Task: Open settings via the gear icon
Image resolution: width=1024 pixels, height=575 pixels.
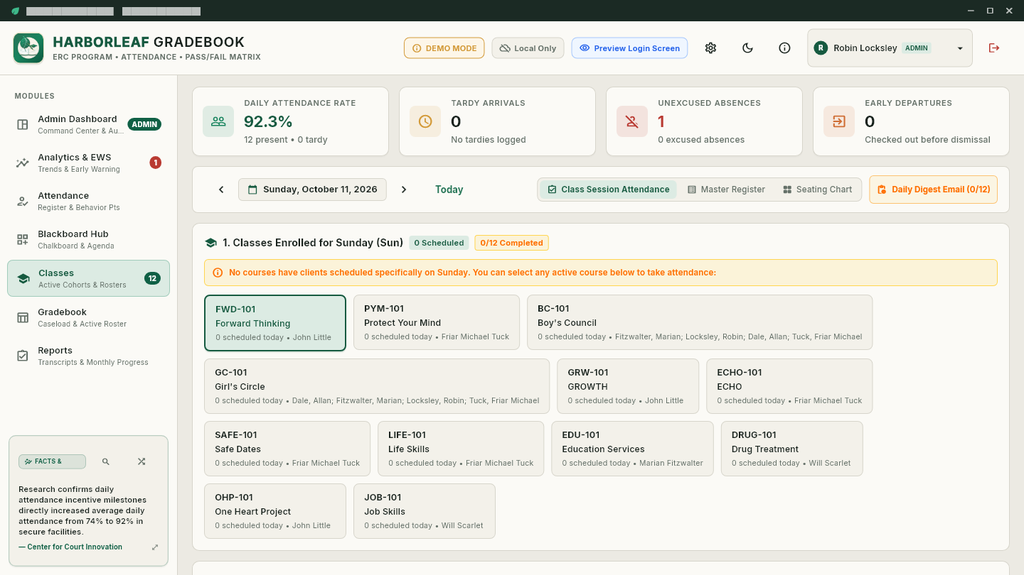Action: [711, 48]
